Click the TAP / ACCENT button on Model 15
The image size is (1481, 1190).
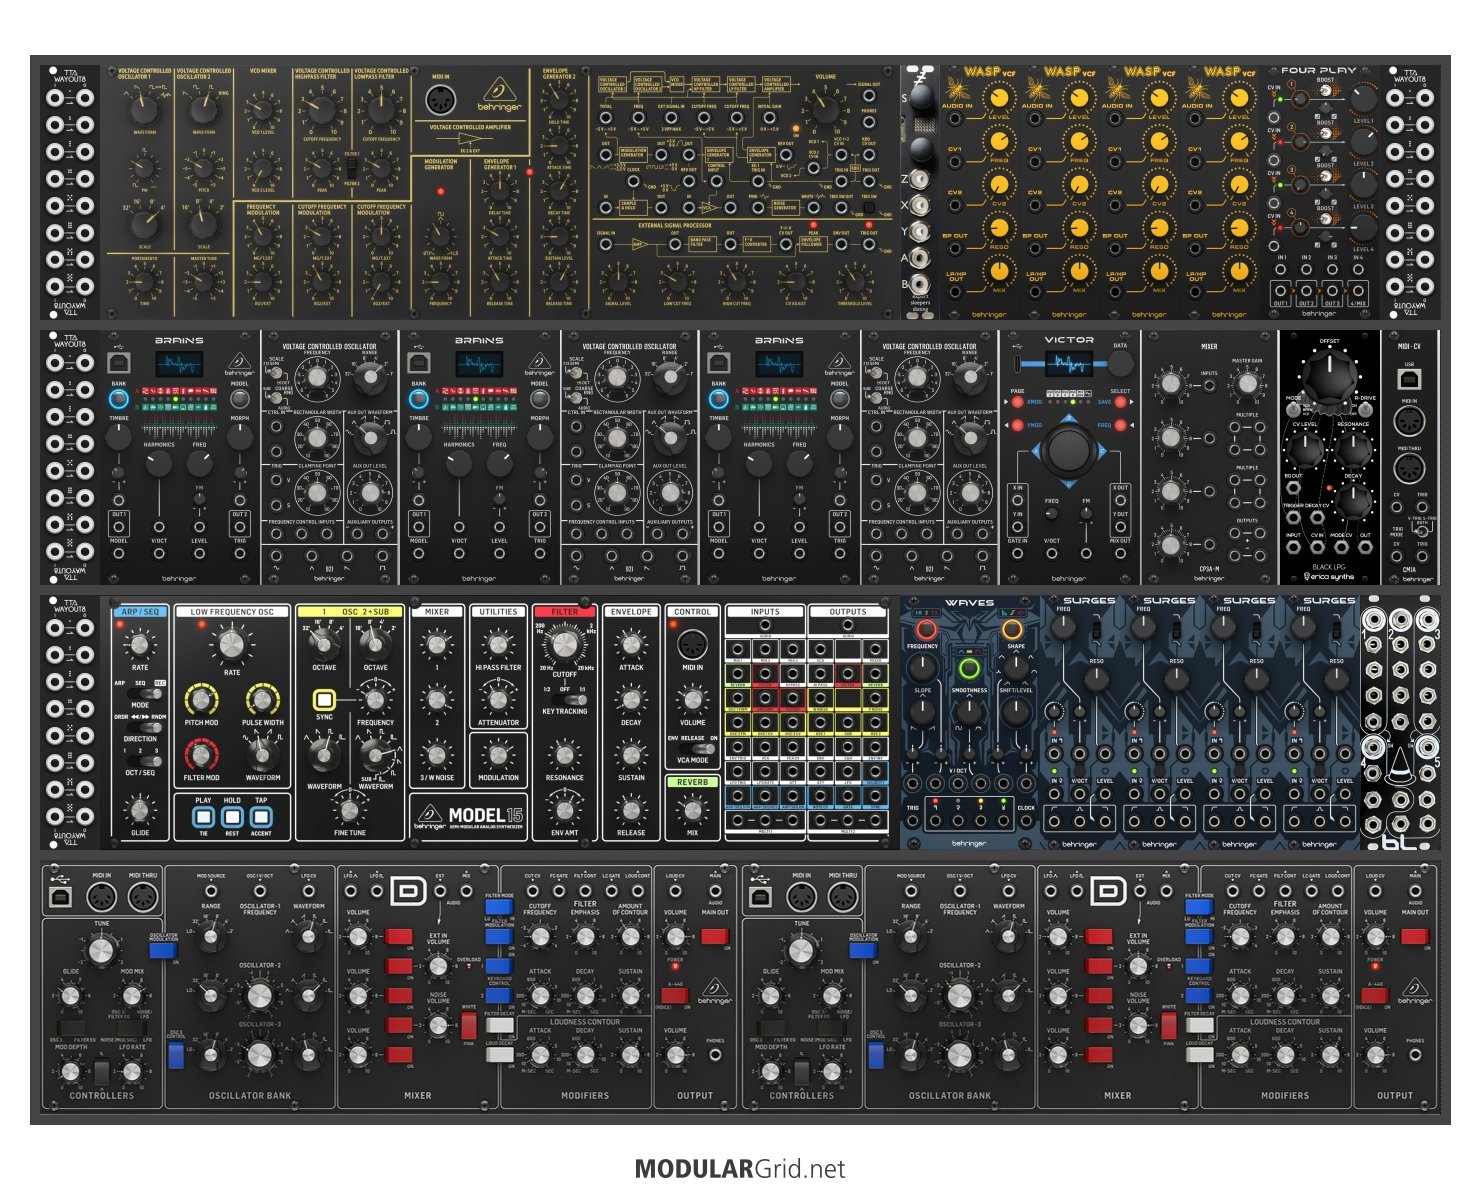tap(261, 816)
